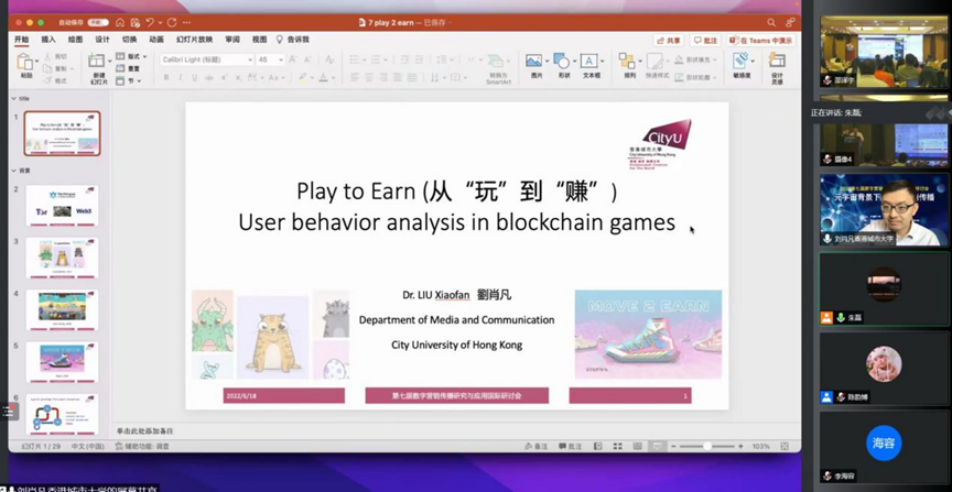Toggle the Notes (备注) pane in status bar

(x=537, y=446)
